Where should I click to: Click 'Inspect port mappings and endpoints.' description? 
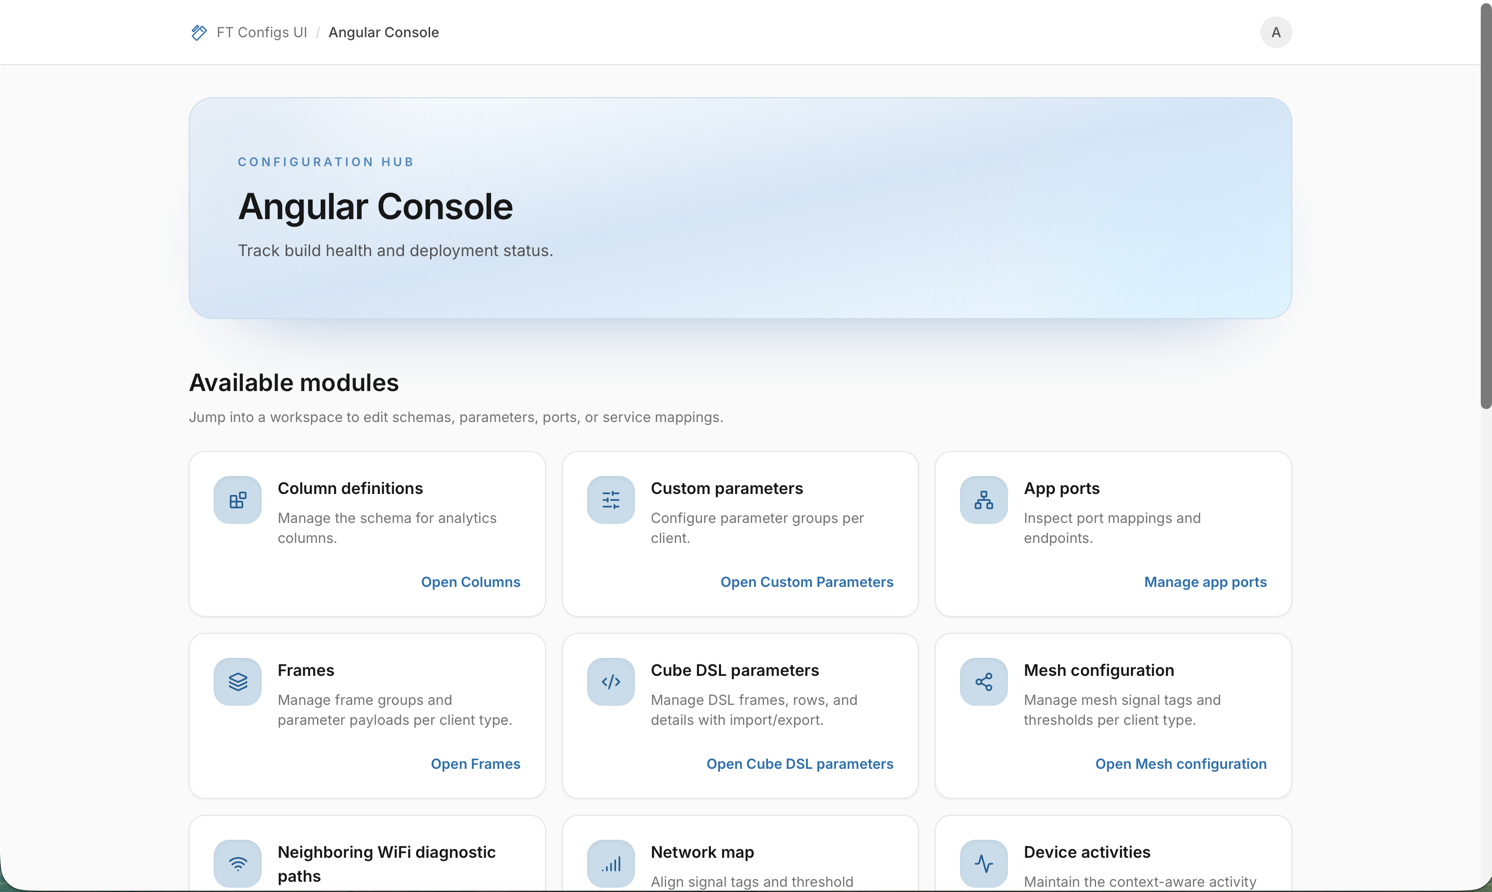click(x=1111, y=528)
